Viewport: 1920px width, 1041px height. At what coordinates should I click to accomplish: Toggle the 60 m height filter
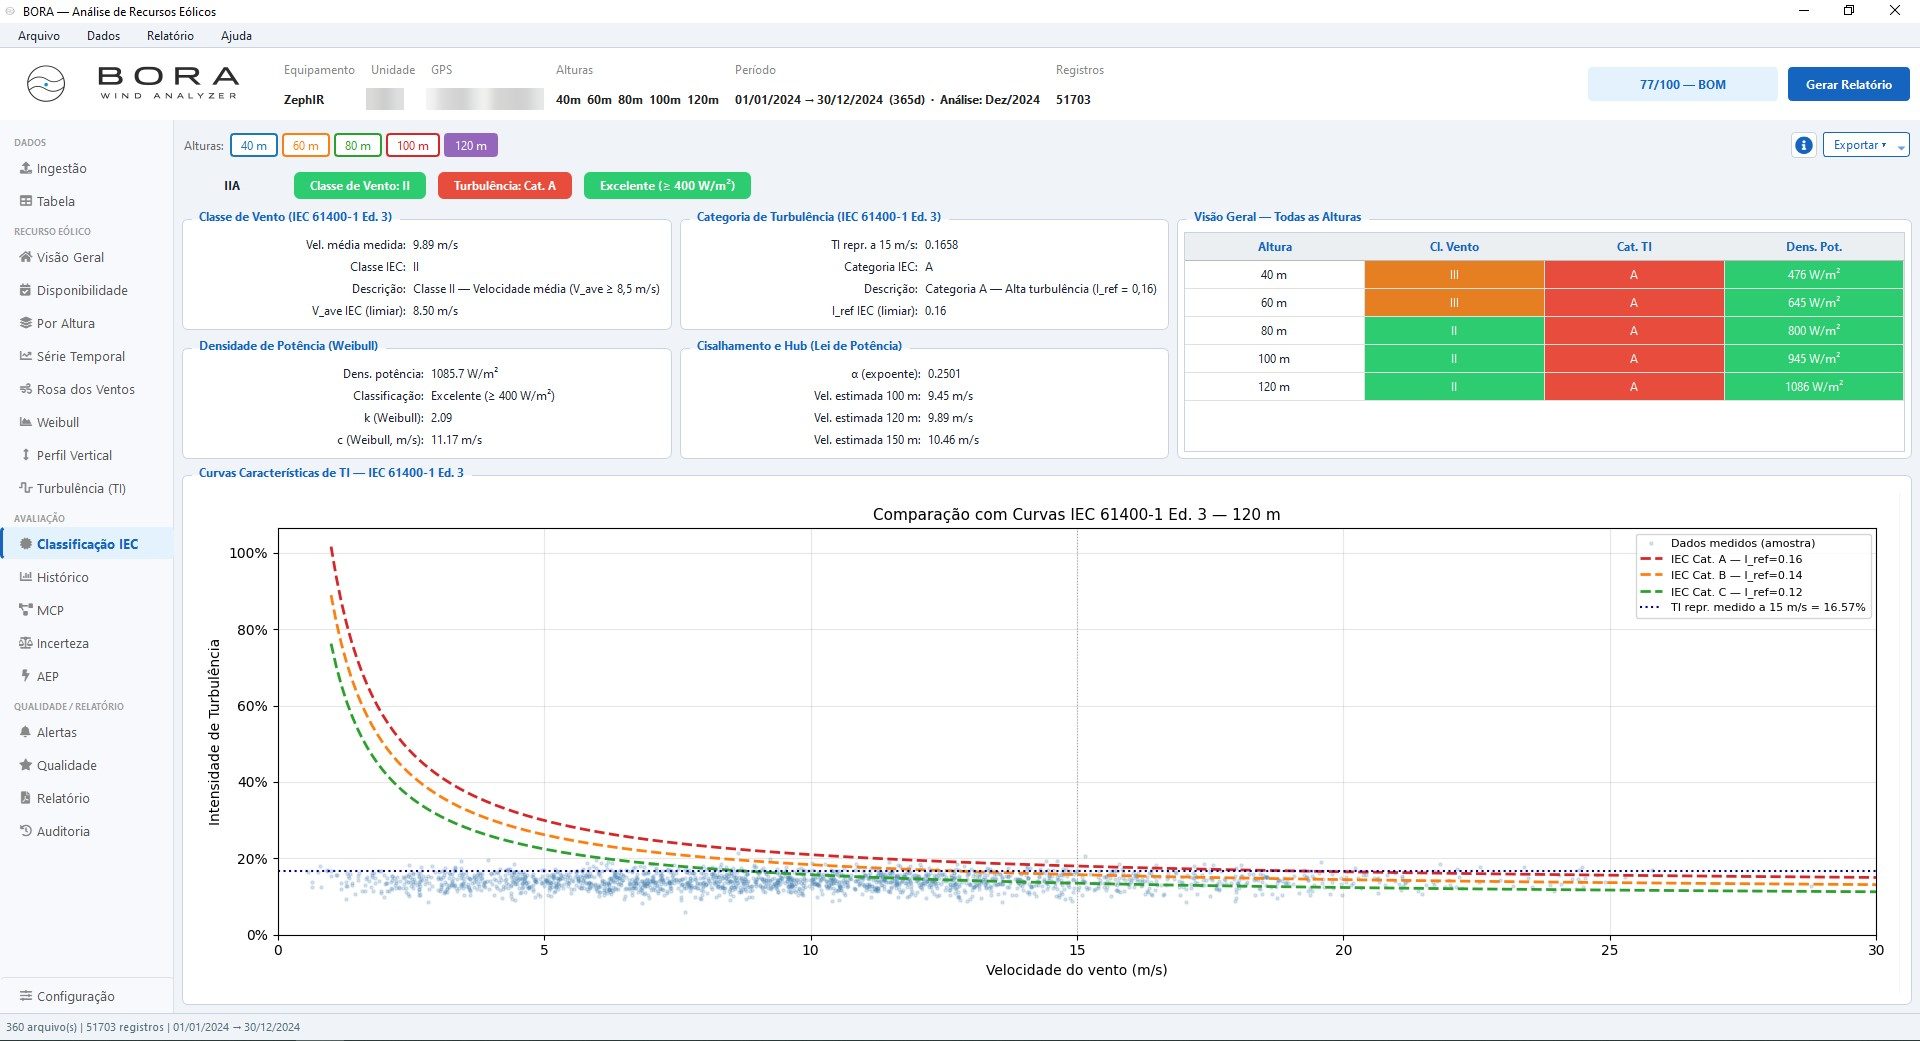point(306,146)
